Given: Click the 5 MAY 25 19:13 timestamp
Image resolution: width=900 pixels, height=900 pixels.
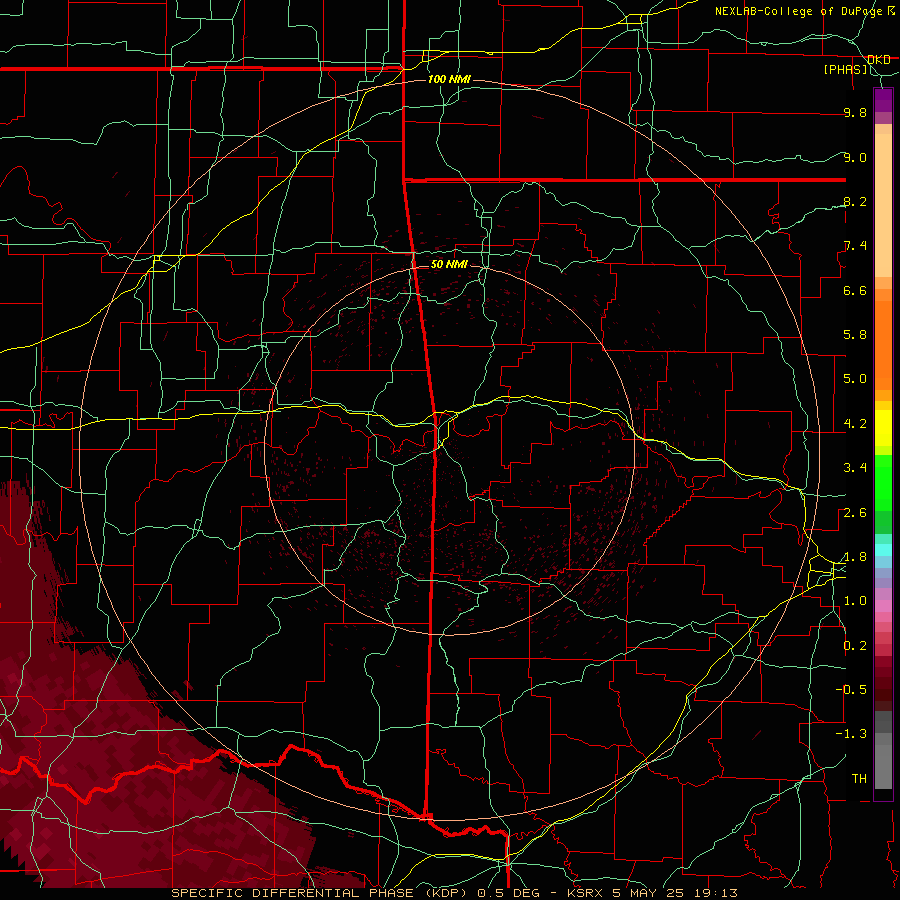Looking at the screenshot, I should click(x=675, y=893).
